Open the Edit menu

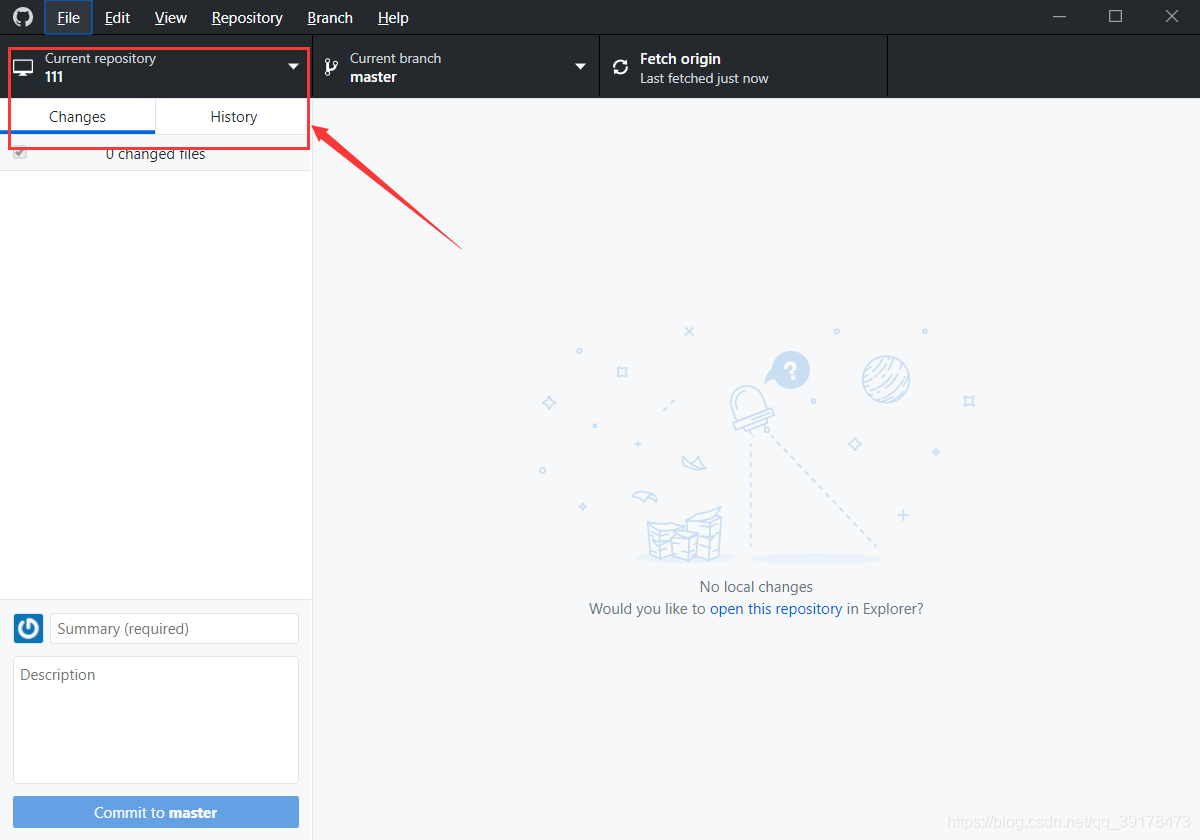click(x=117, y=18)
